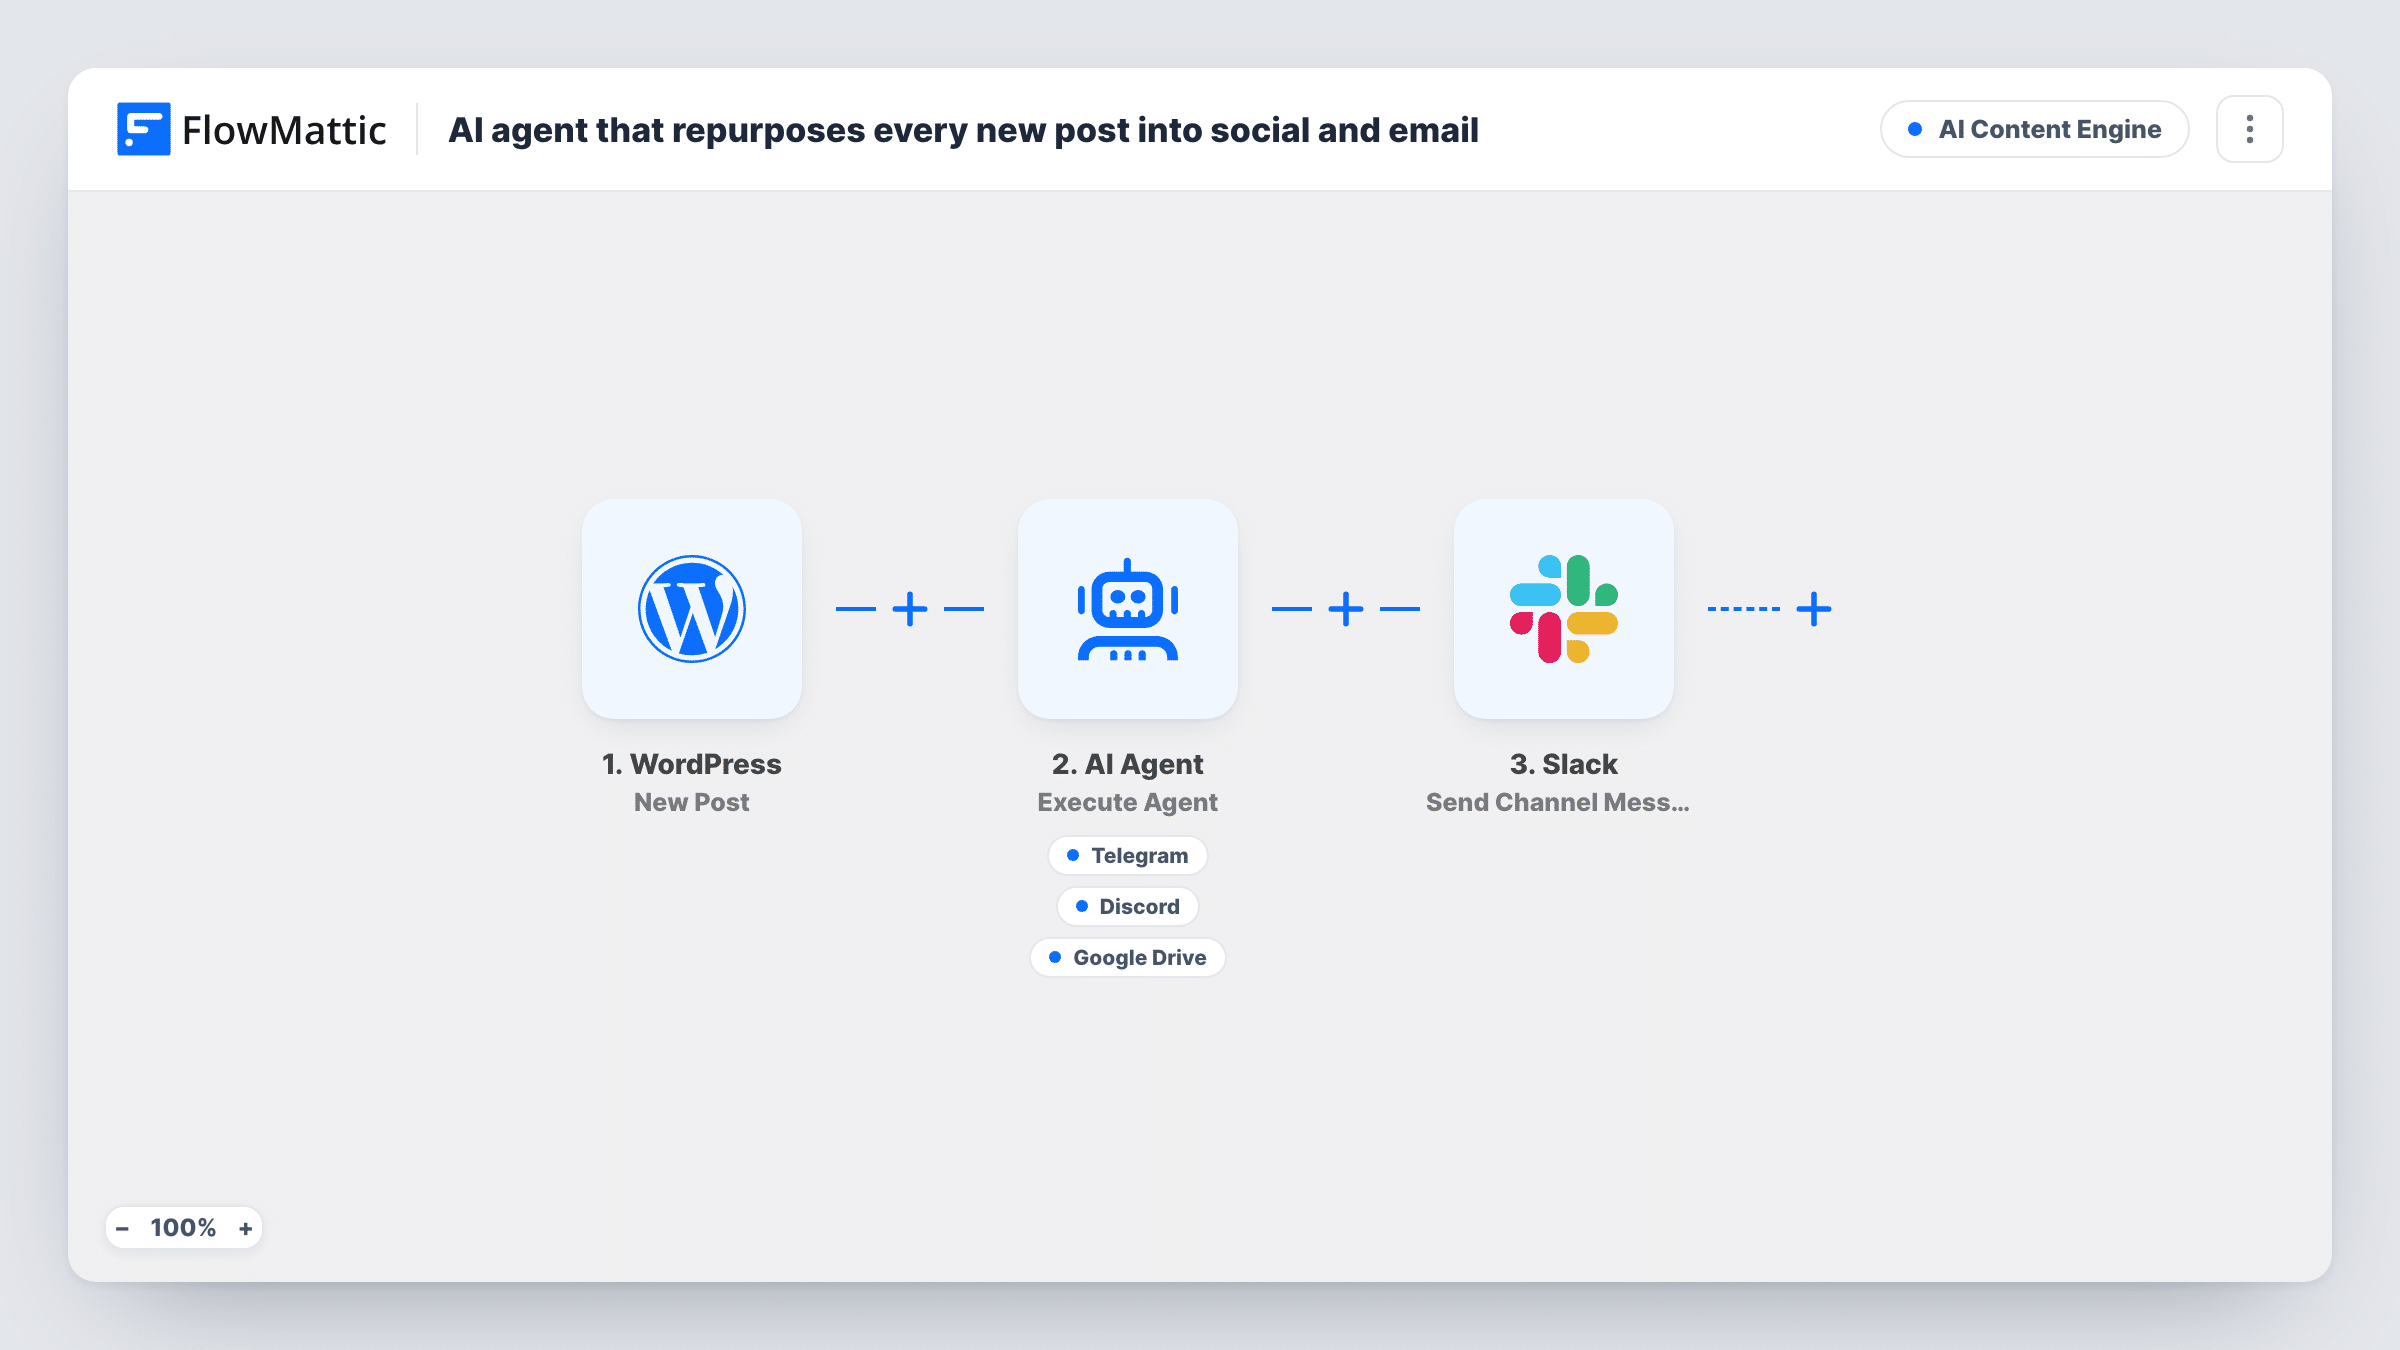
Task: Click the FlowMattic logo
Action: [x=251, y=129]
